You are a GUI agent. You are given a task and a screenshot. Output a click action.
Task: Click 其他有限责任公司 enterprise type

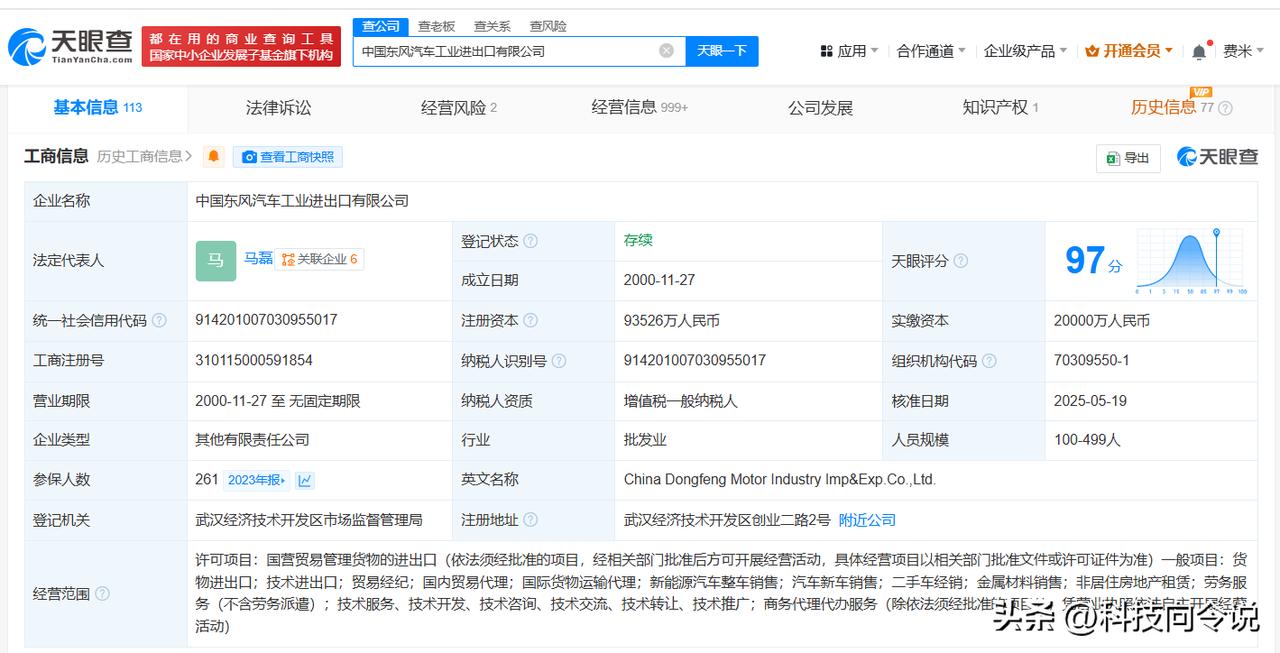[252, 440]
